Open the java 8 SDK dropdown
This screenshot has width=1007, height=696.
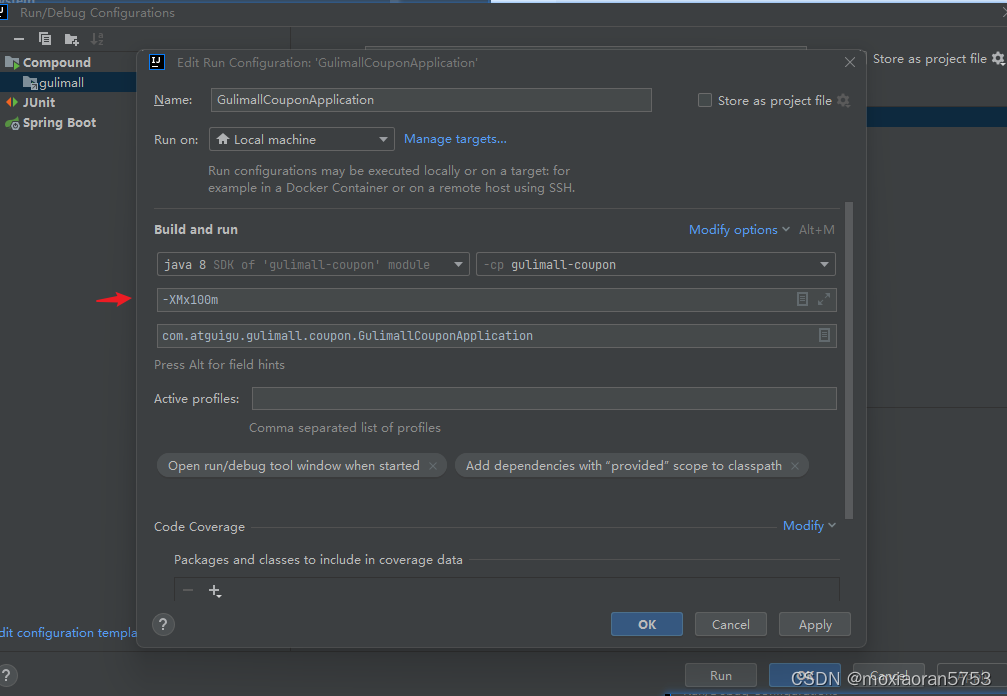point(313,265)
